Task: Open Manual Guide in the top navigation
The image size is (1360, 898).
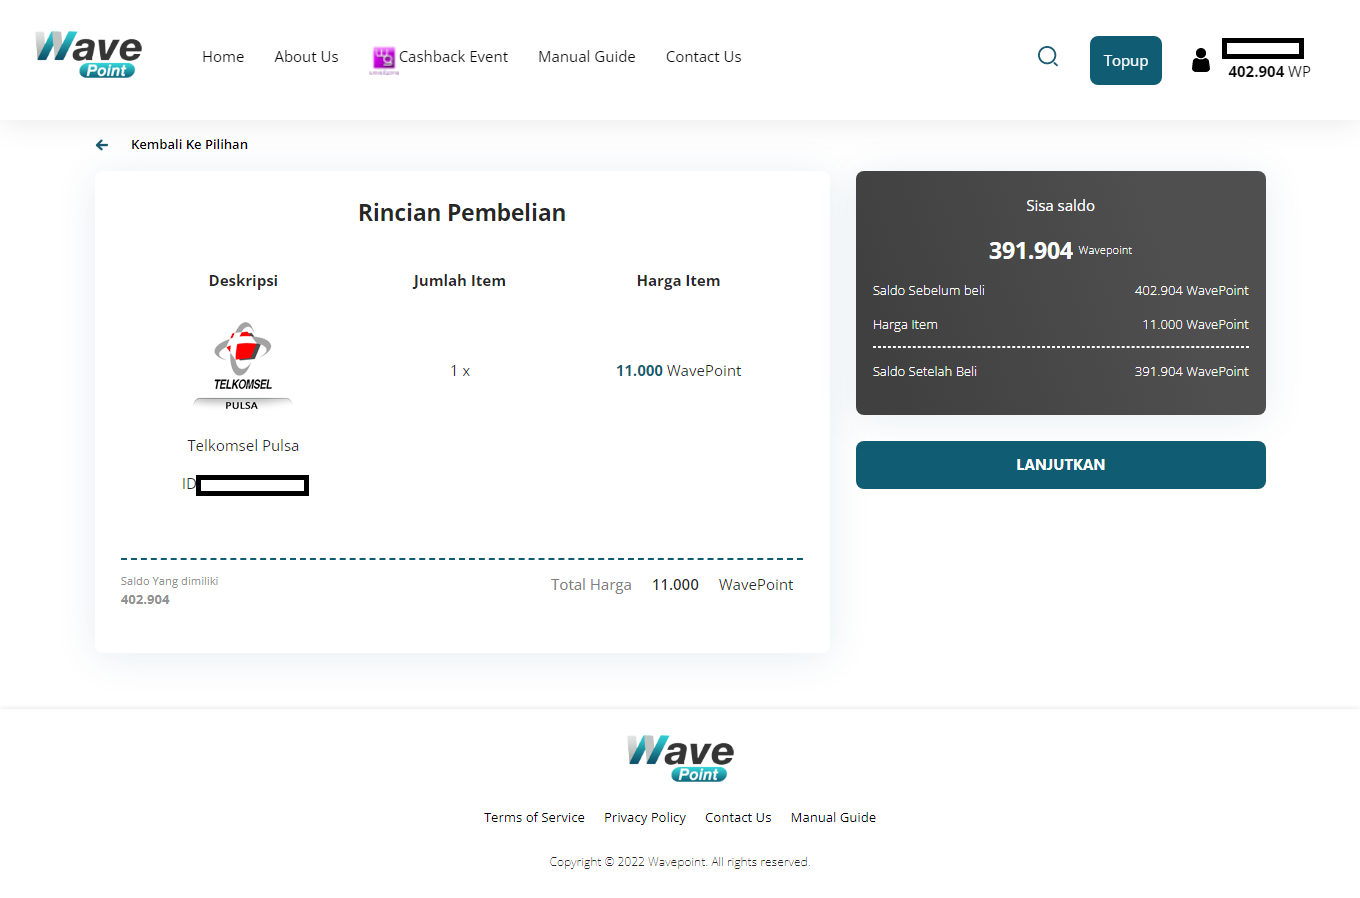Action: (586, 57)
